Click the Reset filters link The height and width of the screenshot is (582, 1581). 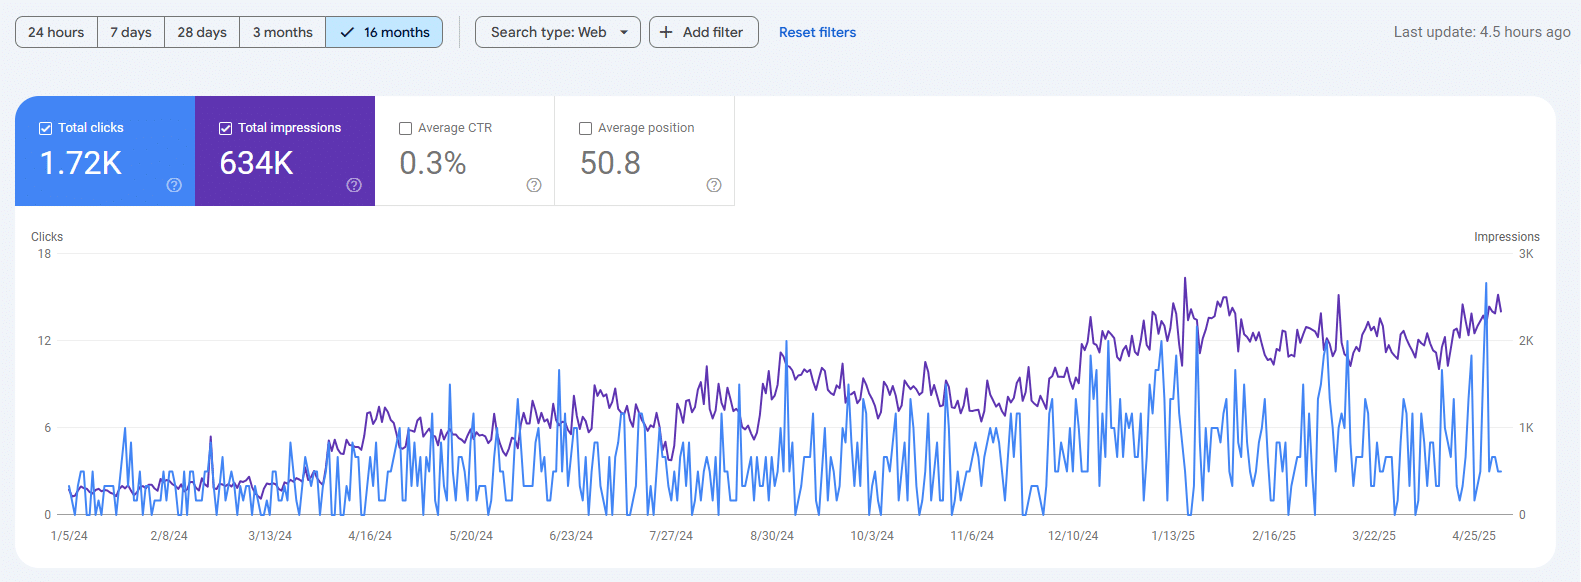pyautogui.click(x=817, y=32)
